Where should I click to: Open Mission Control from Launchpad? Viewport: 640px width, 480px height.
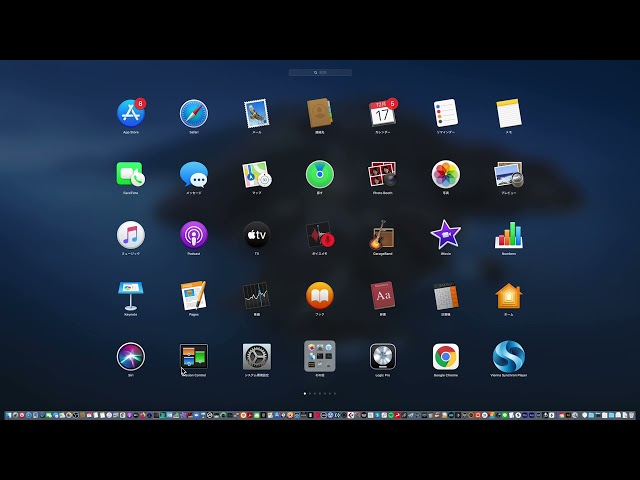194,356
